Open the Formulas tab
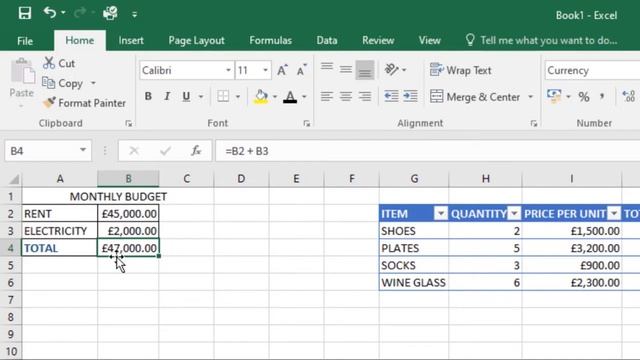Image resolution: width=640 pixels, height=360 pixels. click(x=270, y=41)
